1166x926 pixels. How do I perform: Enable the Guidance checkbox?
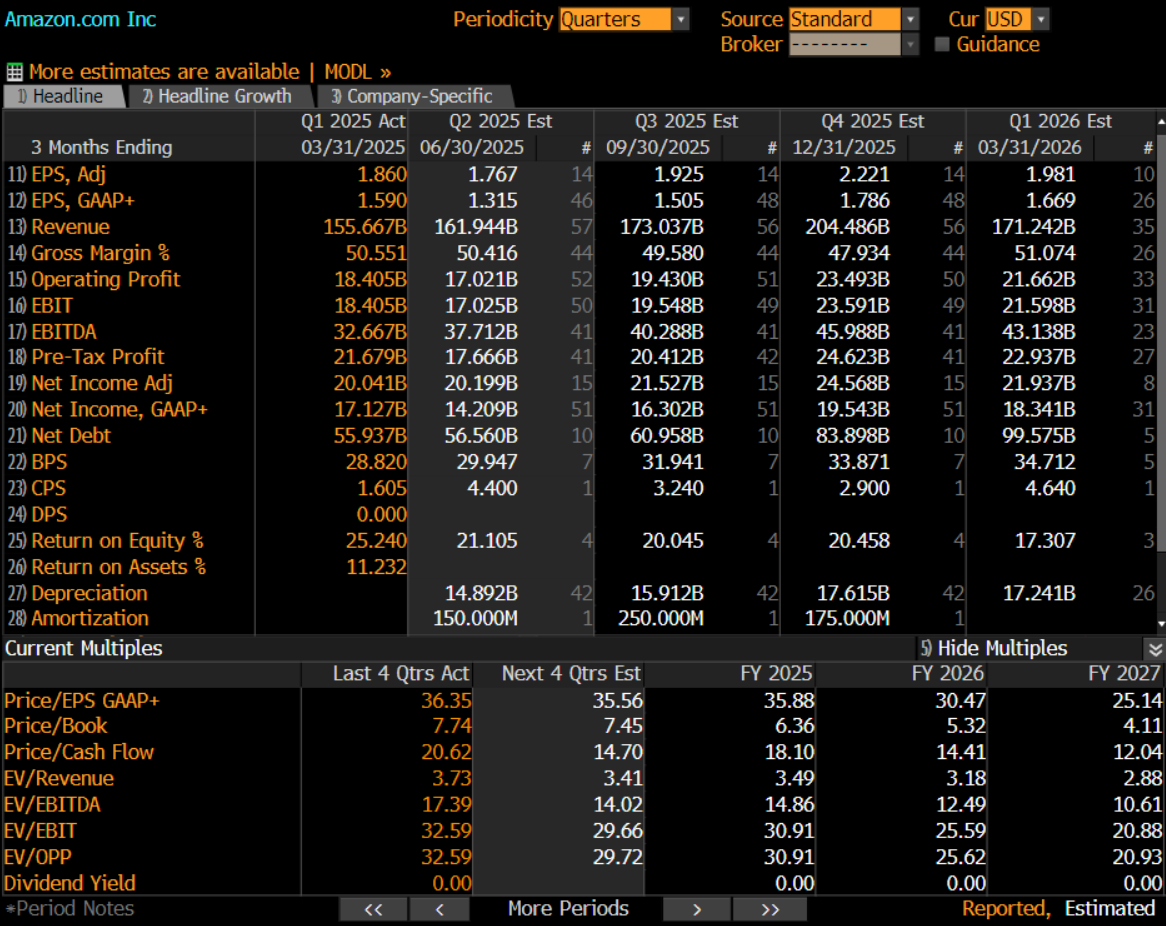pos(942,44)
